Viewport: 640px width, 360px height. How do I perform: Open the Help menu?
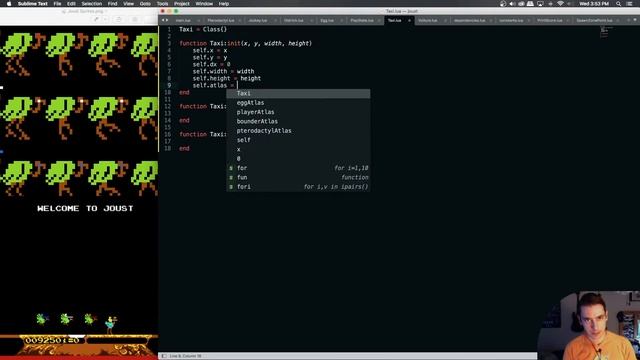(224, 4)
